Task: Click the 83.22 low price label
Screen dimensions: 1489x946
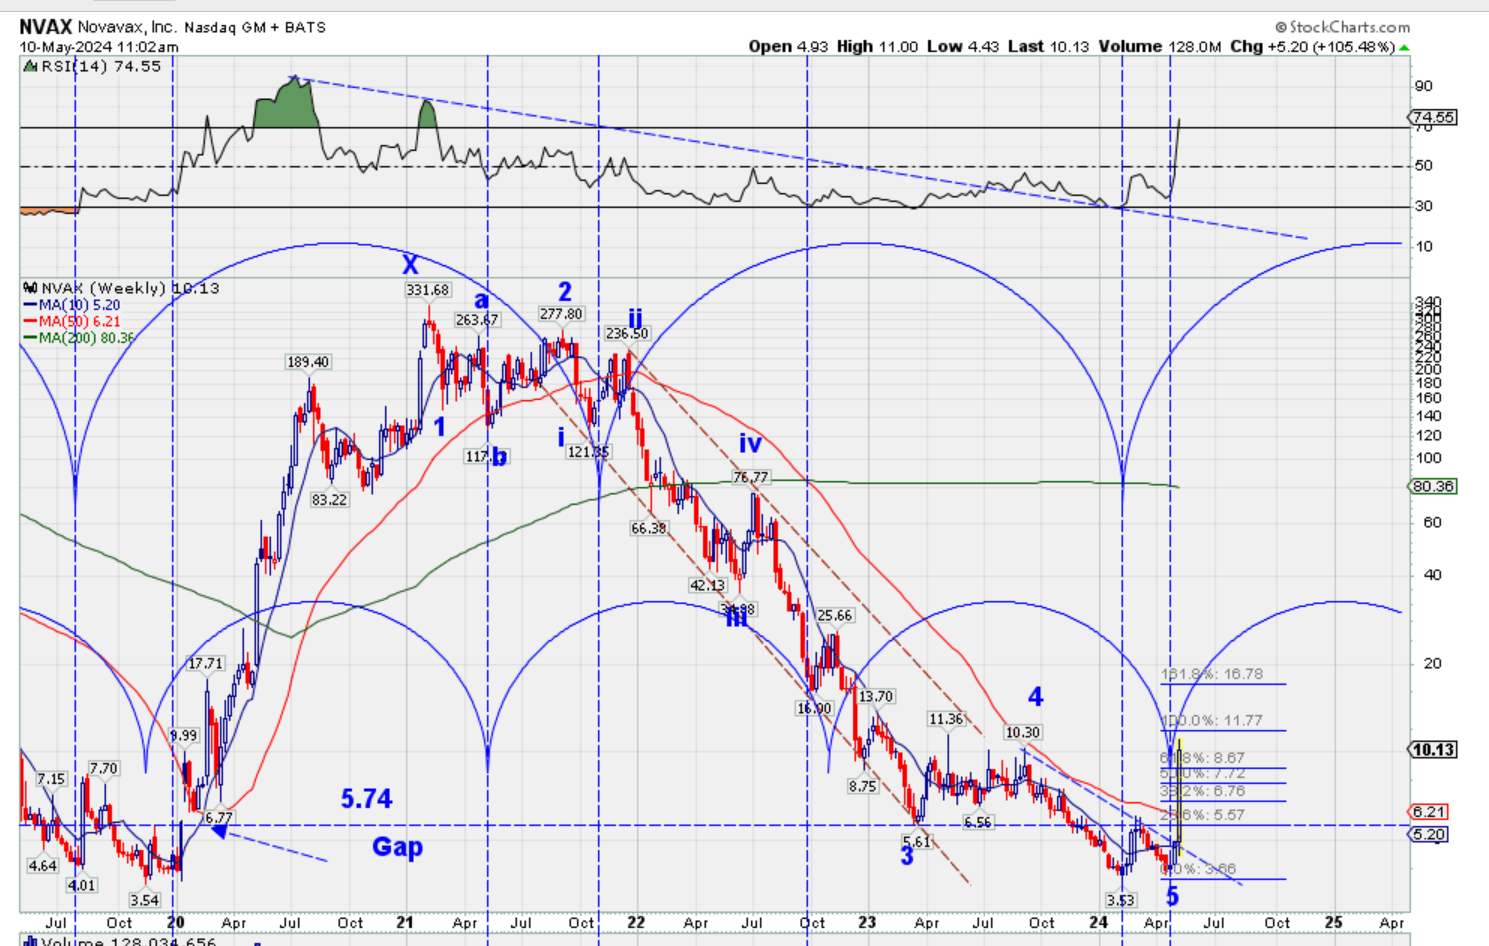Action: [329, 500]
